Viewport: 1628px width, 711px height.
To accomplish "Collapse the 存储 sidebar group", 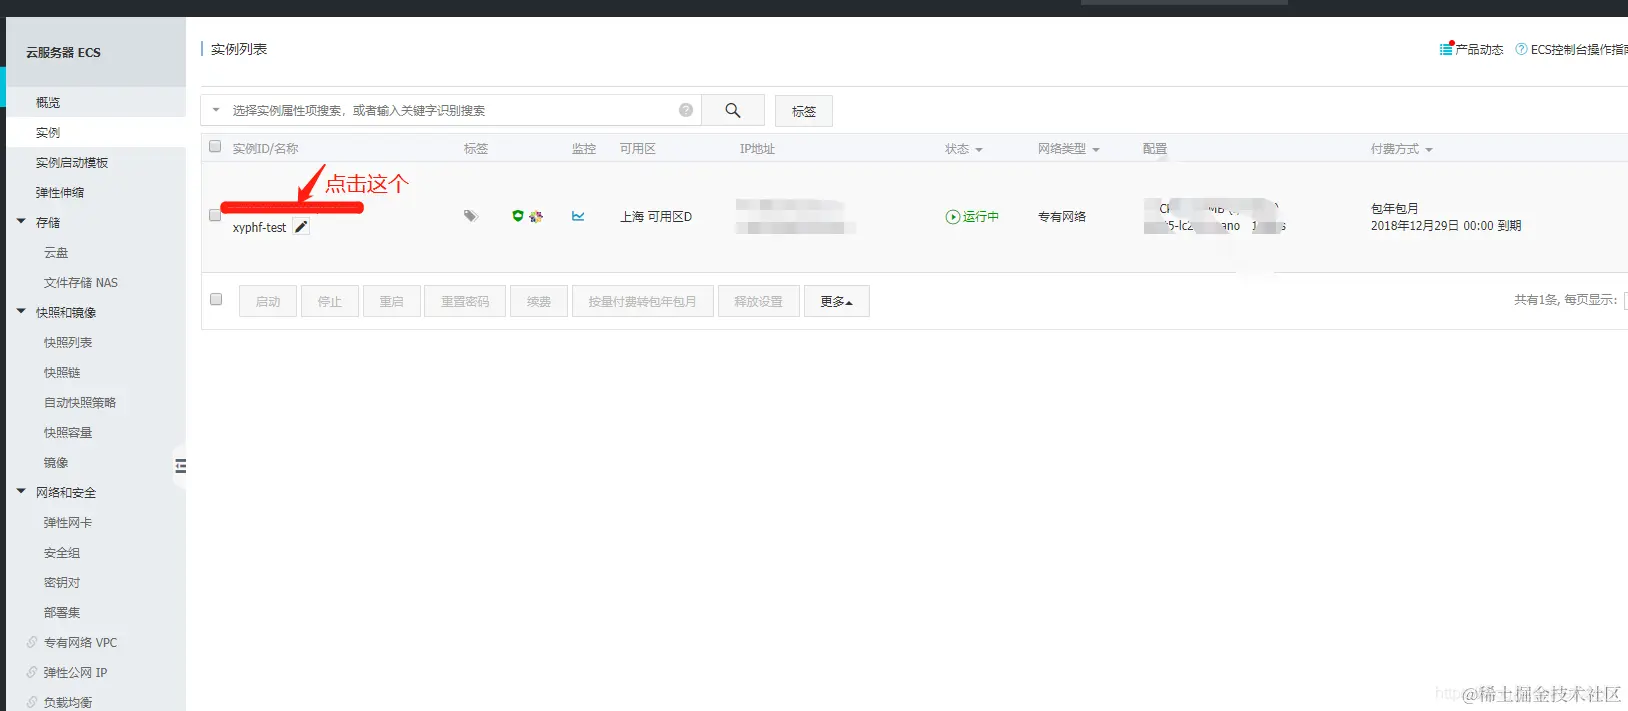I will click(x=21, y=222).
